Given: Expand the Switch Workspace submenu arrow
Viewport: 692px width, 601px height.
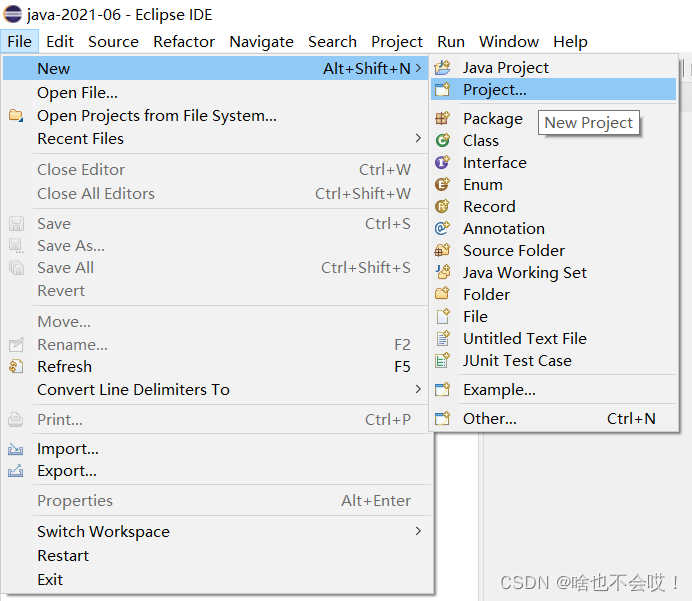Looking at the screenshot, I should click(x=418, y=531).
